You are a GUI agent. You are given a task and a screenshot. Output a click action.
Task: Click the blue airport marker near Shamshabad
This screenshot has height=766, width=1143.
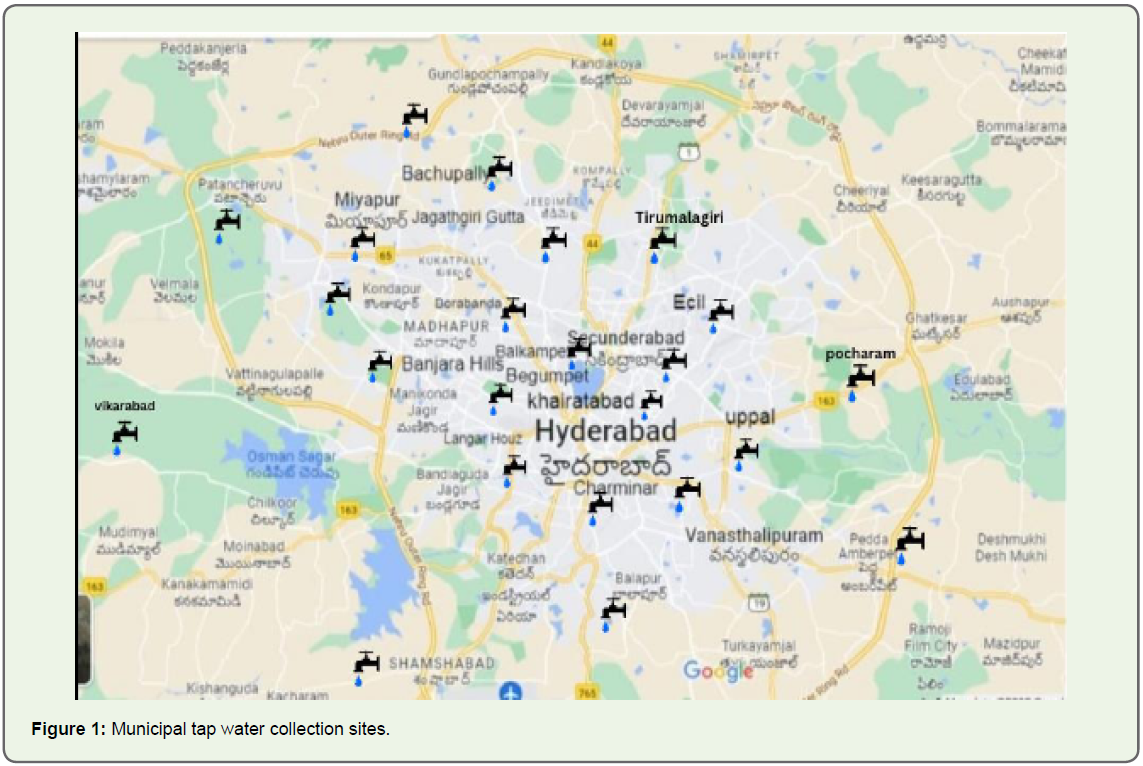510,692
